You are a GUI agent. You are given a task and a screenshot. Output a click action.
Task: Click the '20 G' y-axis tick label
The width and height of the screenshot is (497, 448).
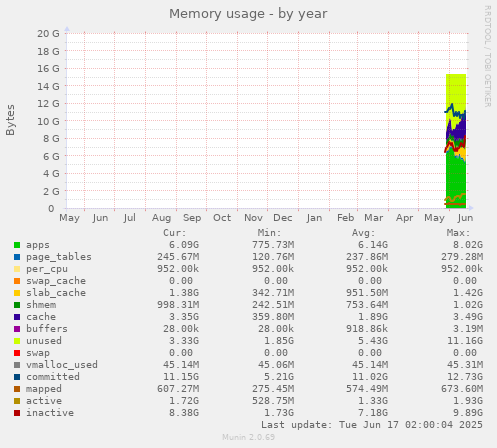[x=48, y=34]
